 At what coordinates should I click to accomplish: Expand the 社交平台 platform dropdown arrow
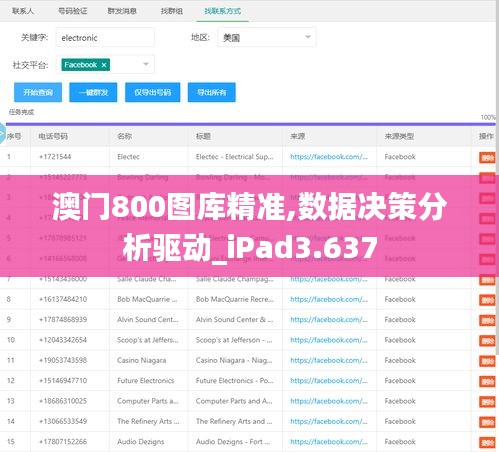pyautogui.click(x=146, y=64)
